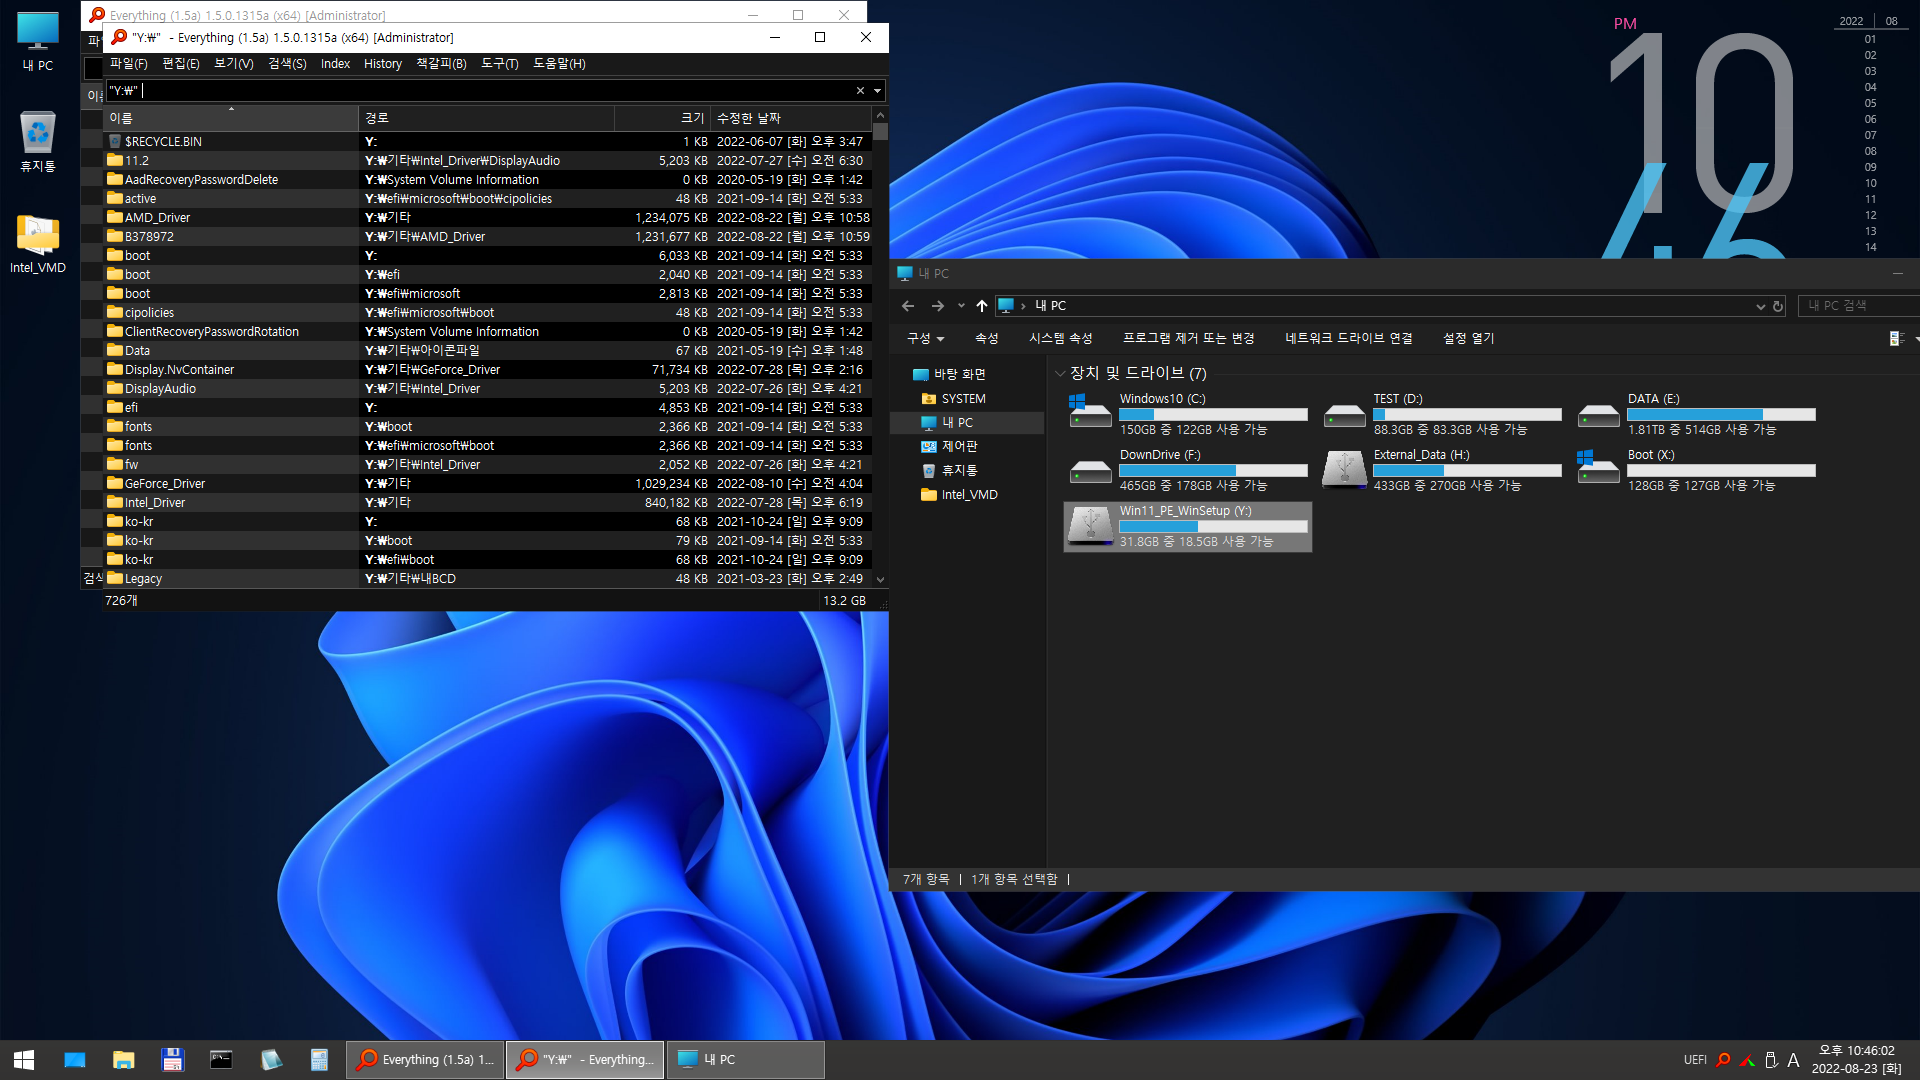The width and height of the screenshot is (1920, 1080).
Task: Select the Windows10 (C:) drive
Action: (1188, 415)
